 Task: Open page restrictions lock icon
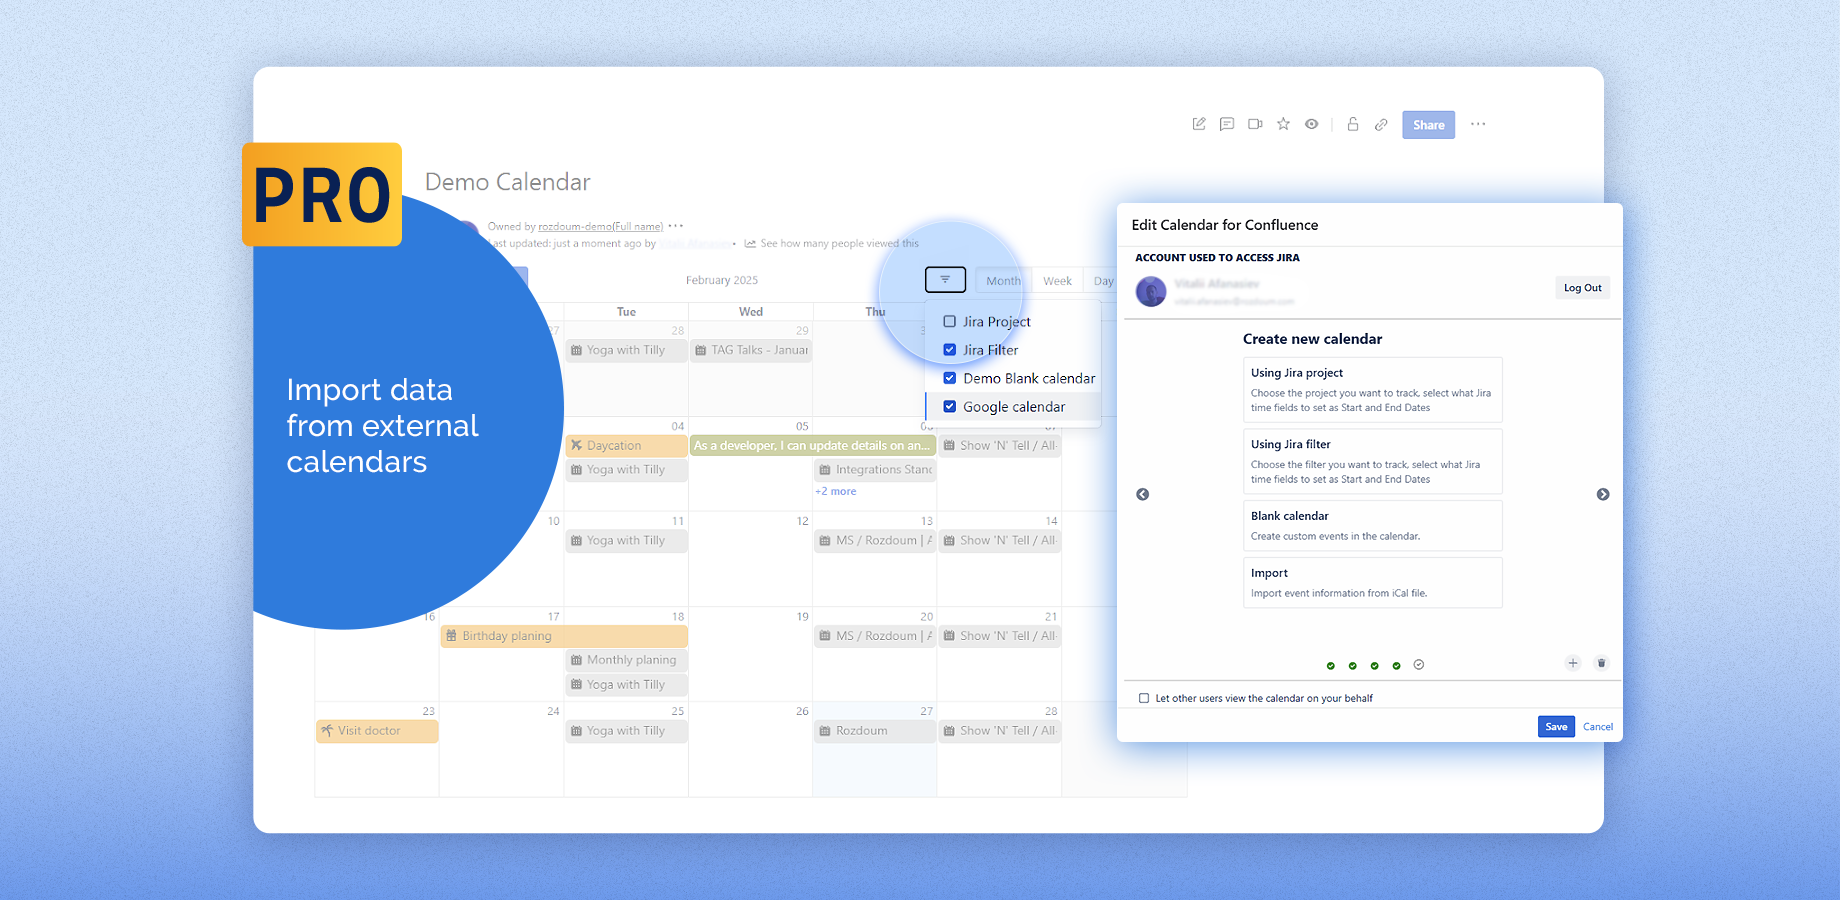click(x=1352, y=124)
